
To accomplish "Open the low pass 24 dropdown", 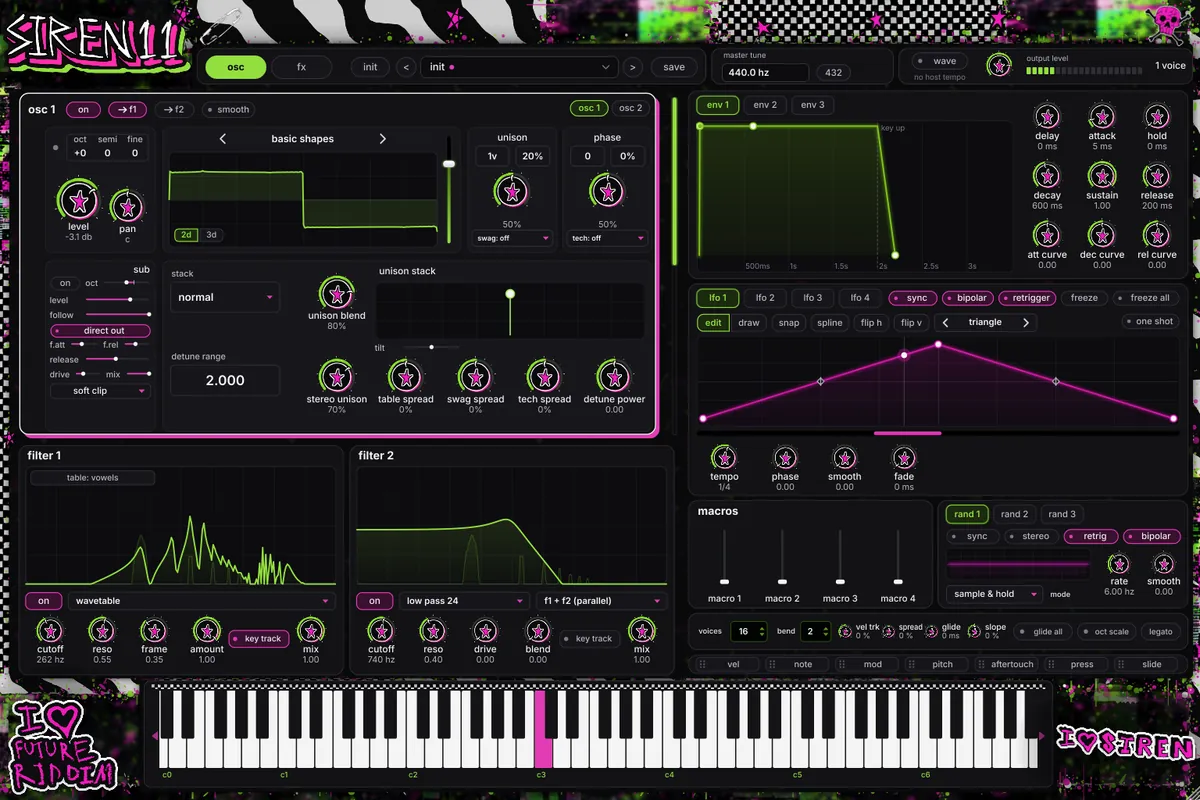I will (464, 601).
